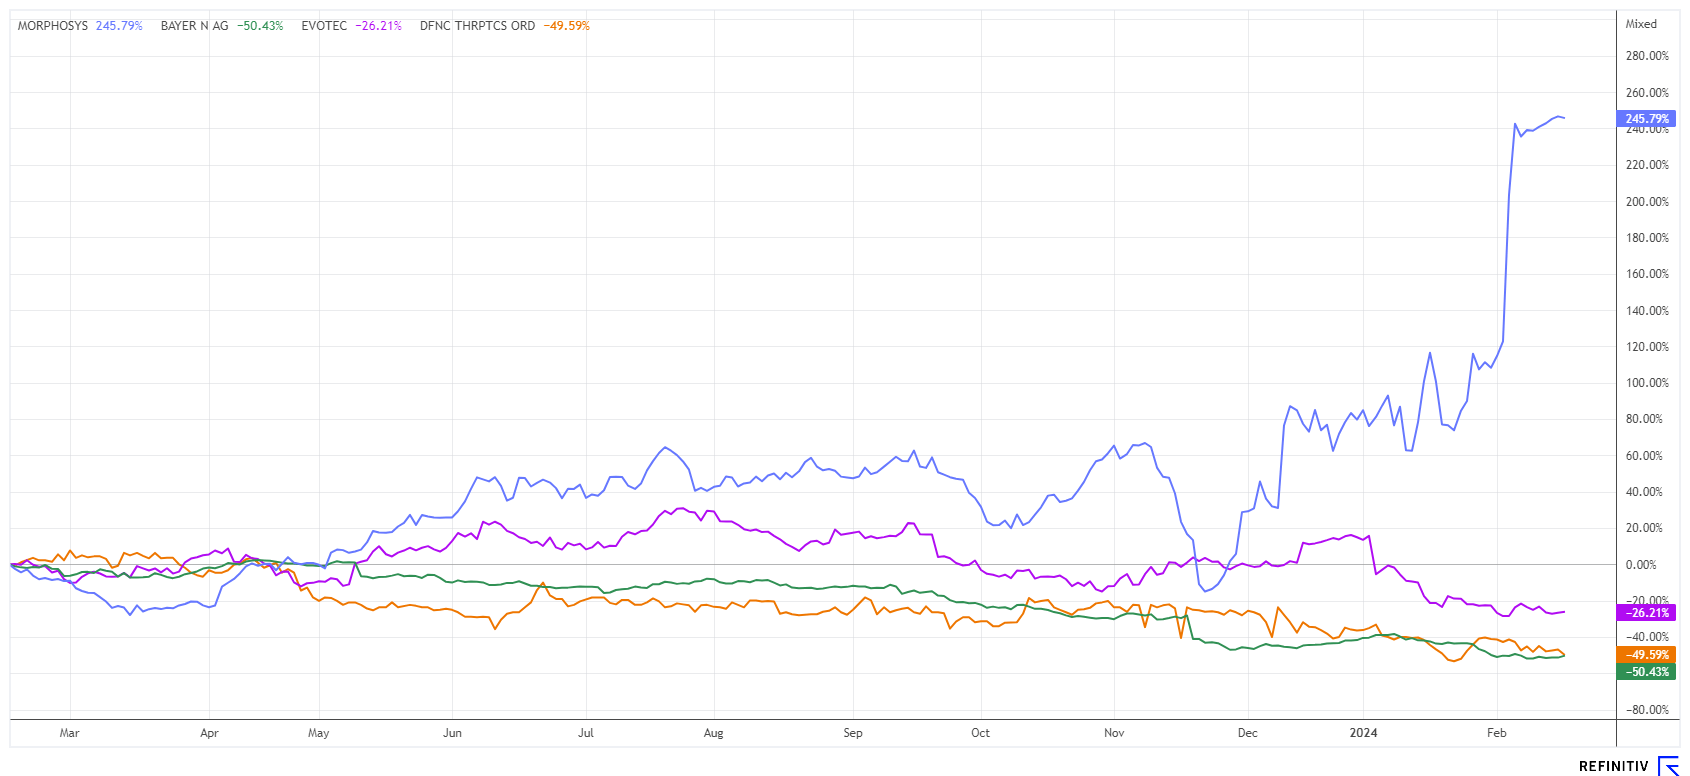Screen dimensions: 1690x776
Task: Click the Aug label on time axis
Action: [x=713, y=733]
